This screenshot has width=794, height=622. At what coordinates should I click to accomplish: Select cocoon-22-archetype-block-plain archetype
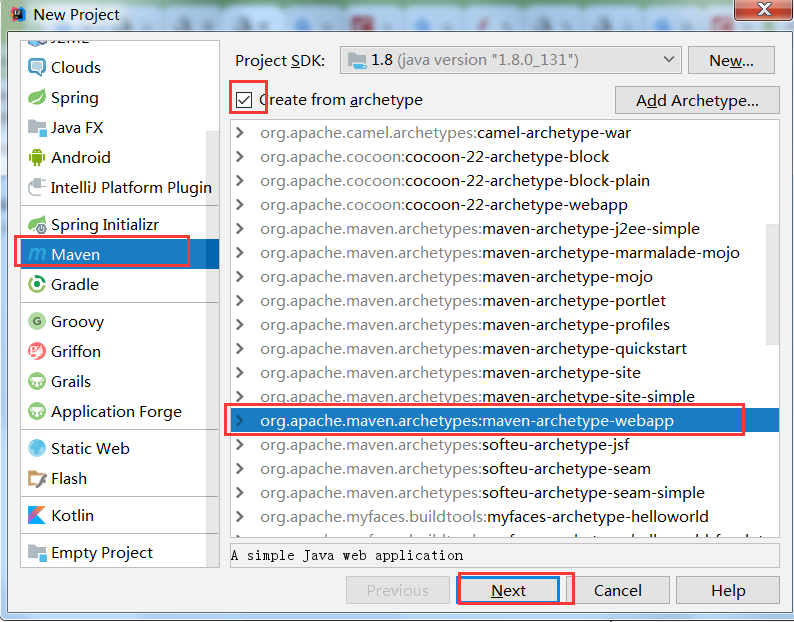[x=504, y=180]
